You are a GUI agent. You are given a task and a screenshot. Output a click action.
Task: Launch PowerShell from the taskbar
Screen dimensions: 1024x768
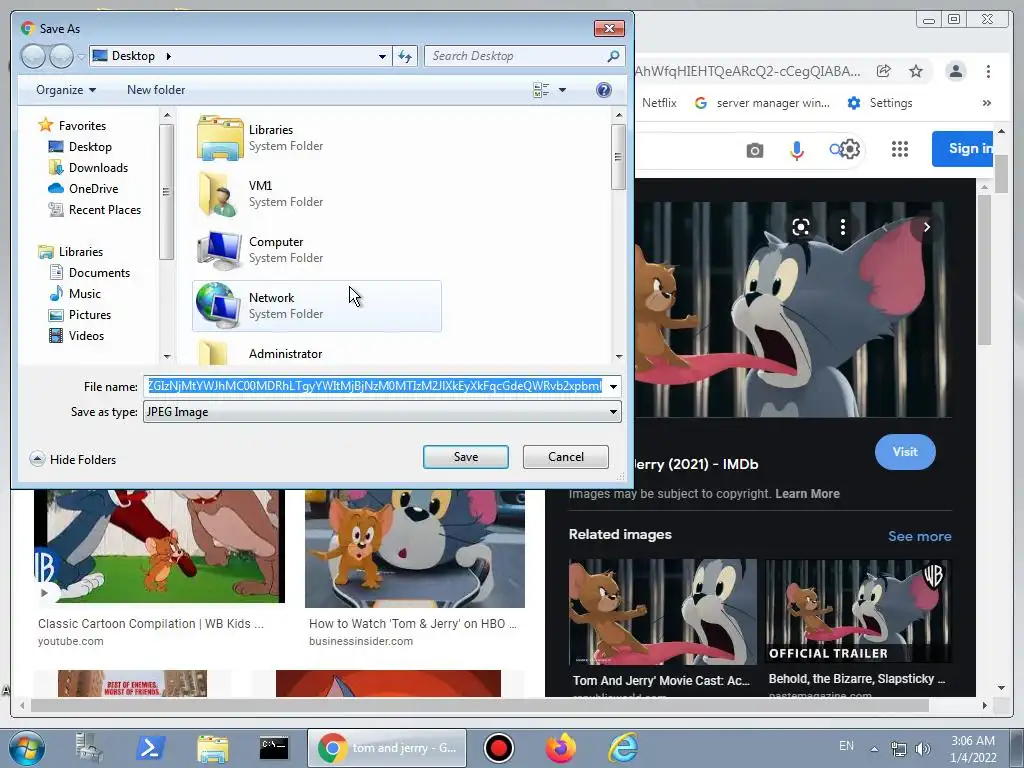tap(150, 748)
